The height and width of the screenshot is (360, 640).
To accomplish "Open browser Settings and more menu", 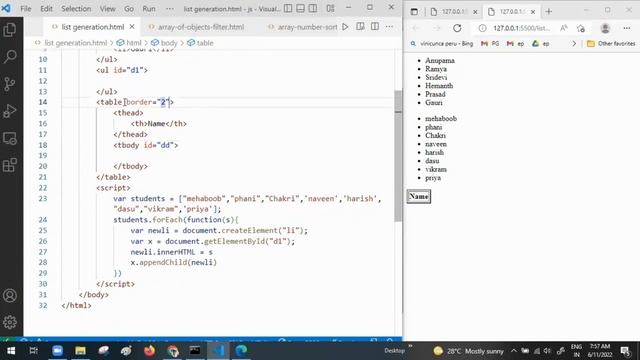I will pos(627,28).
